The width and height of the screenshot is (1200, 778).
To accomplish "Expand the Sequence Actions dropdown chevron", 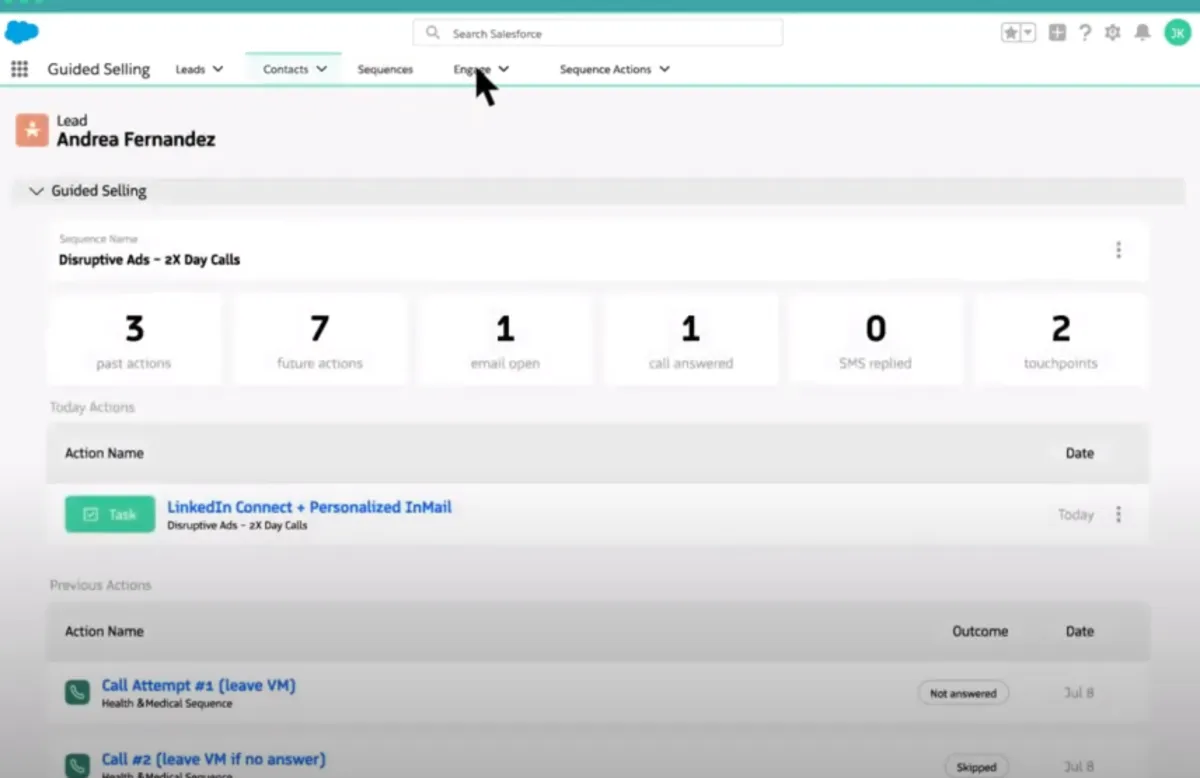I will click(x=664, y=69).
